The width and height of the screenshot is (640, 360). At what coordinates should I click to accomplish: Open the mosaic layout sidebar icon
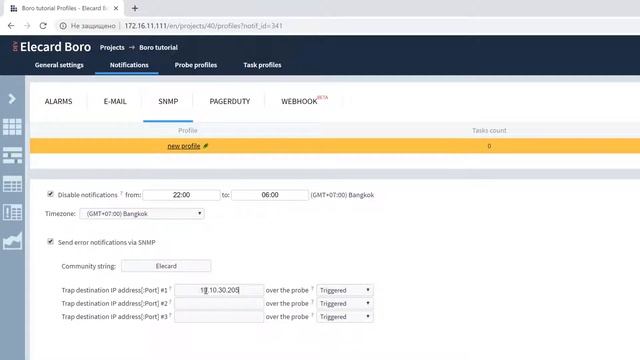click(x=12, y=156)
